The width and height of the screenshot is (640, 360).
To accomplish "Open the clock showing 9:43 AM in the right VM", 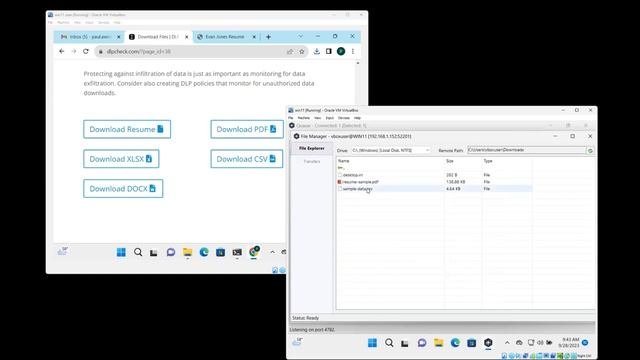I will [570, 342].
